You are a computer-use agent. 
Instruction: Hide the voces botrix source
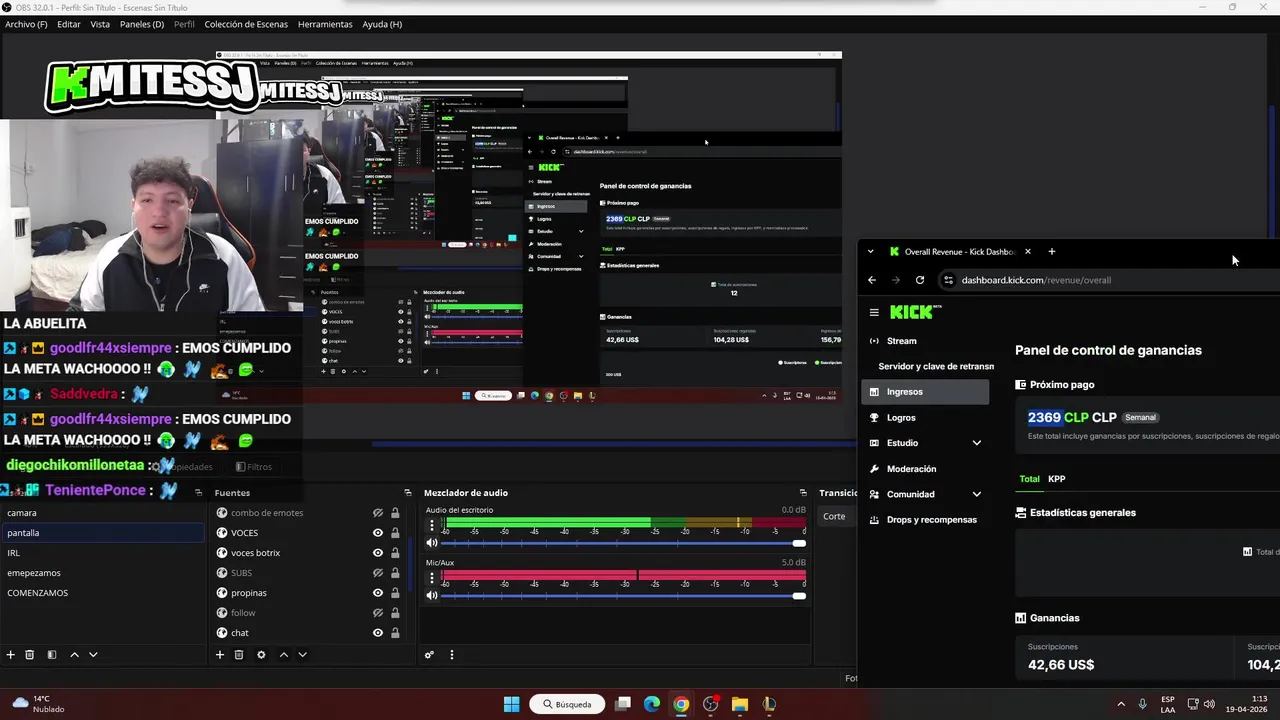coord(378,553)
